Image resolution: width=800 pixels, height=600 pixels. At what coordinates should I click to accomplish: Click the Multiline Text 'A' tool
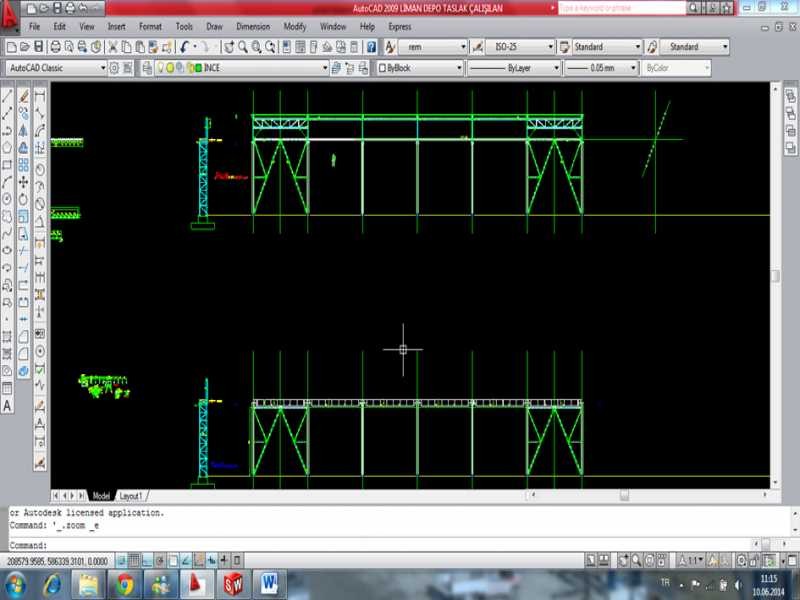click(8, 406)
